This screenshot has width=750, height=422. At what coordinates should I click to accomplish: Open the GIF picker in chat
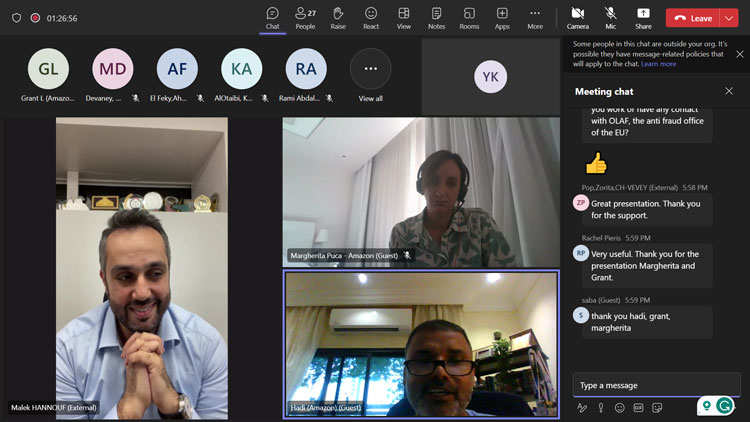(638, 408)
